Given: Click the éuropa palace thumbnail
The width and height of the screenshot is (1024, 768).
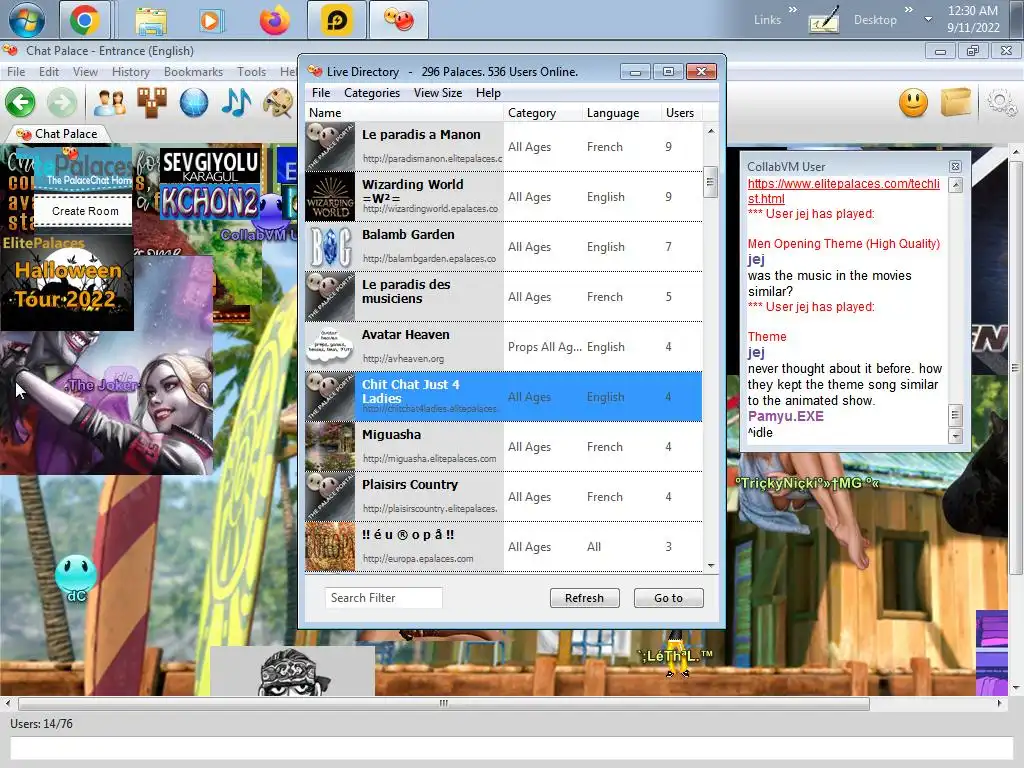Looking at the screenshot, I should 330,547.
